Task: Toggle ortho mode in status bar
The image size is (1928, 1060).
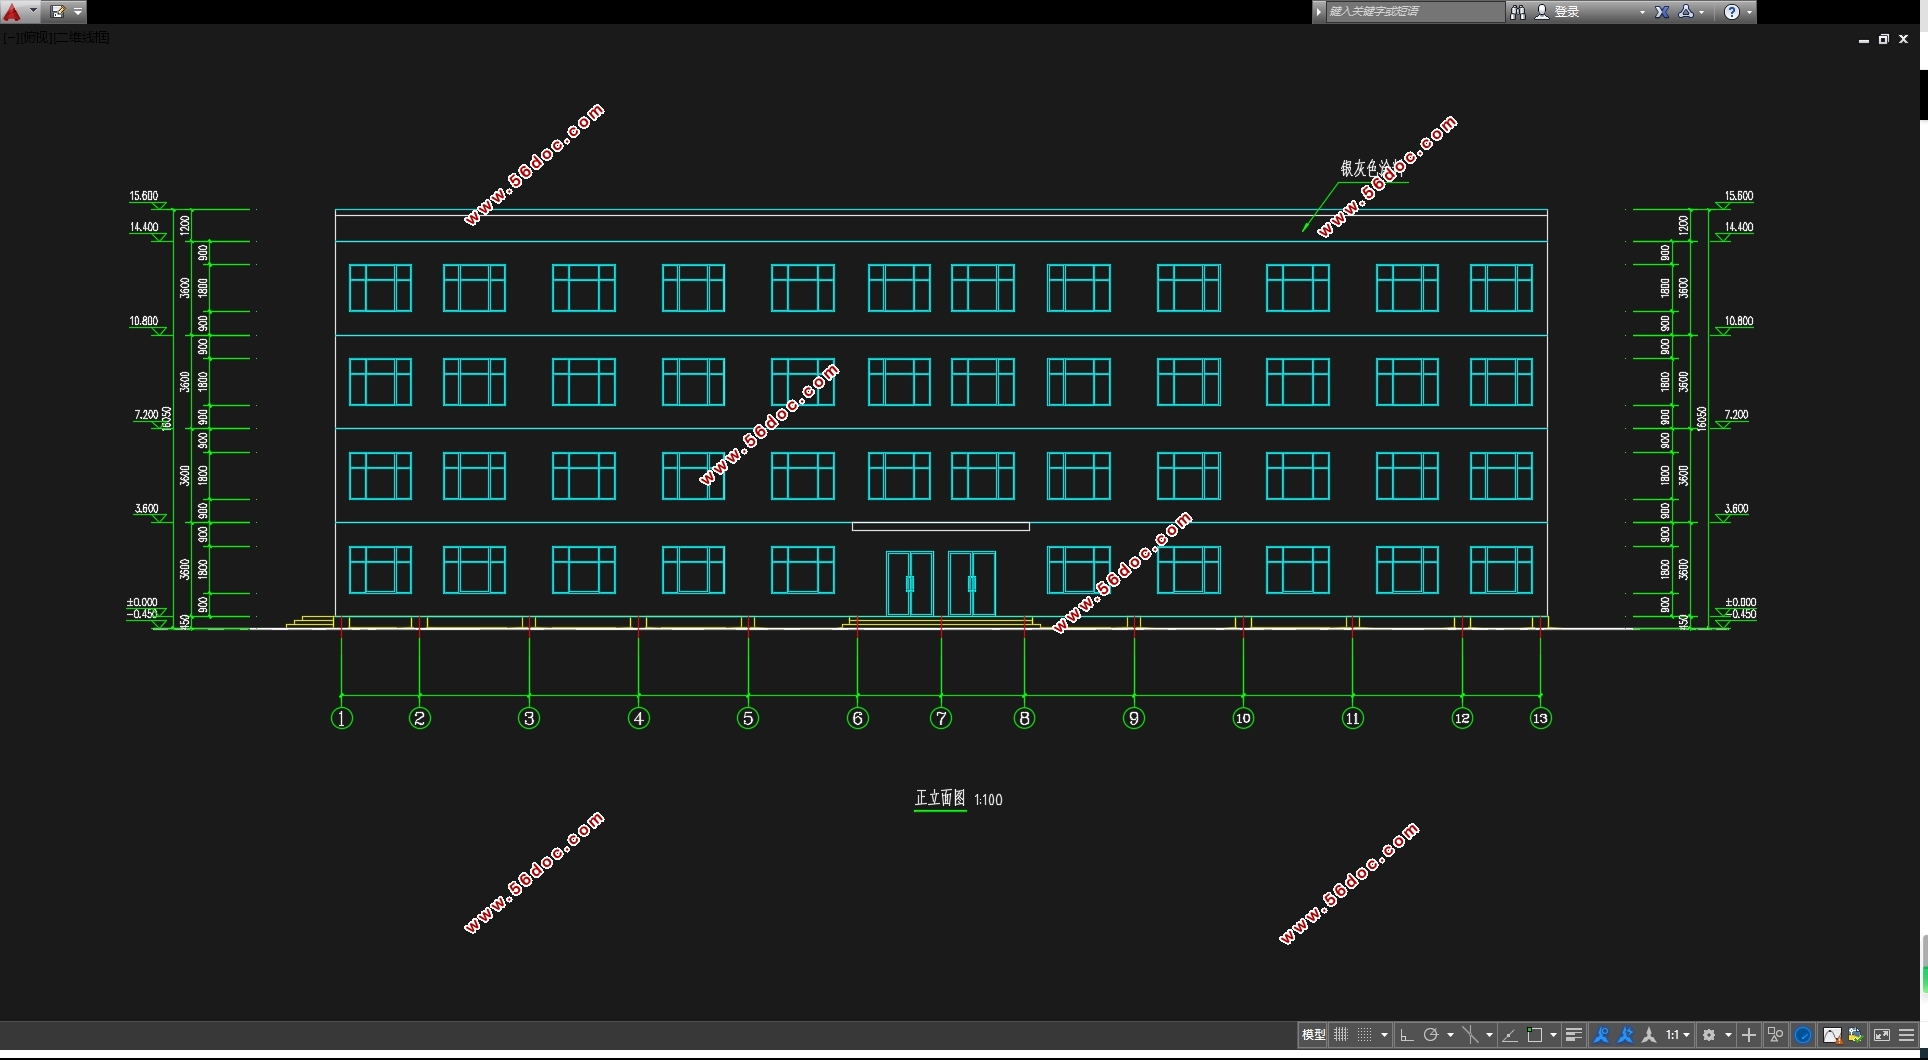Action: (x=1407, y=1035)
